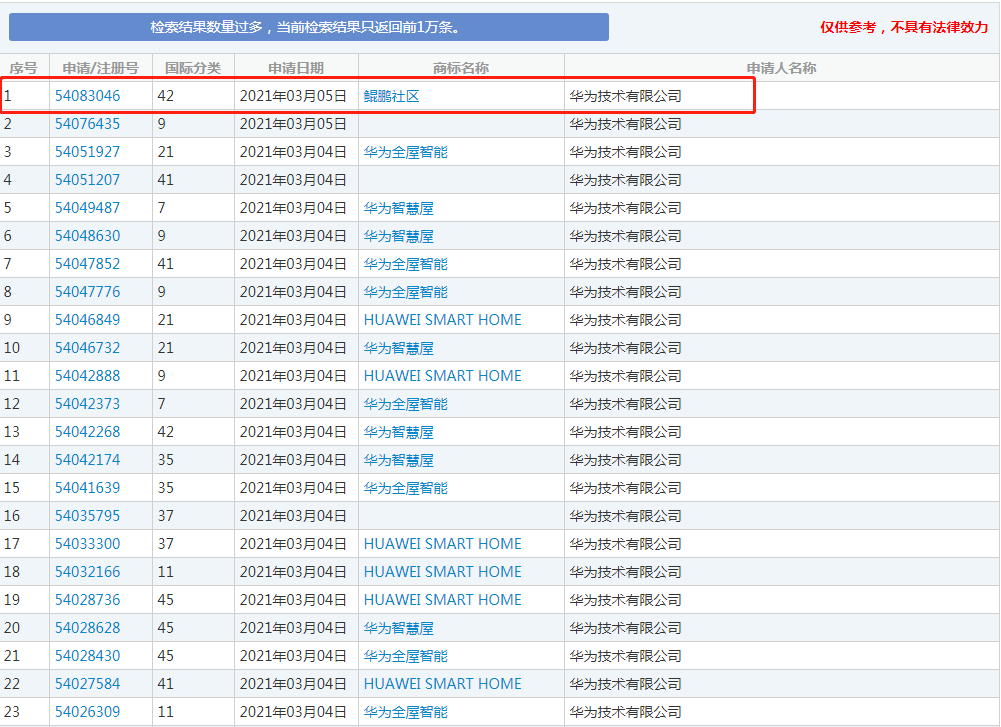Open application number 54042888
The image size is (1001, 727).
click(87, 376)
